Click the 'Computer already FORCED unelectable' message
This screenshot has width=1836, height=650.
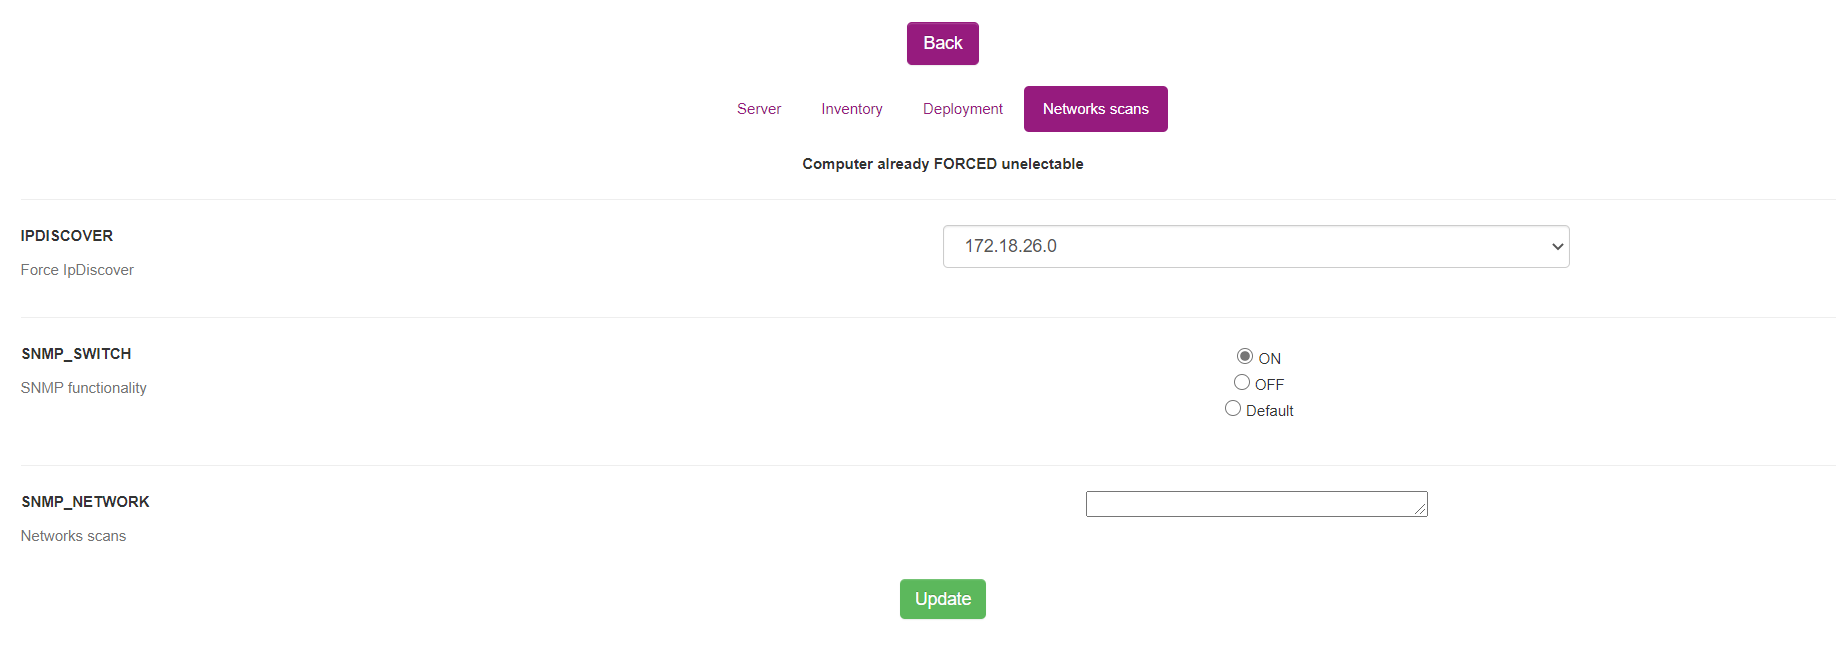942,164
